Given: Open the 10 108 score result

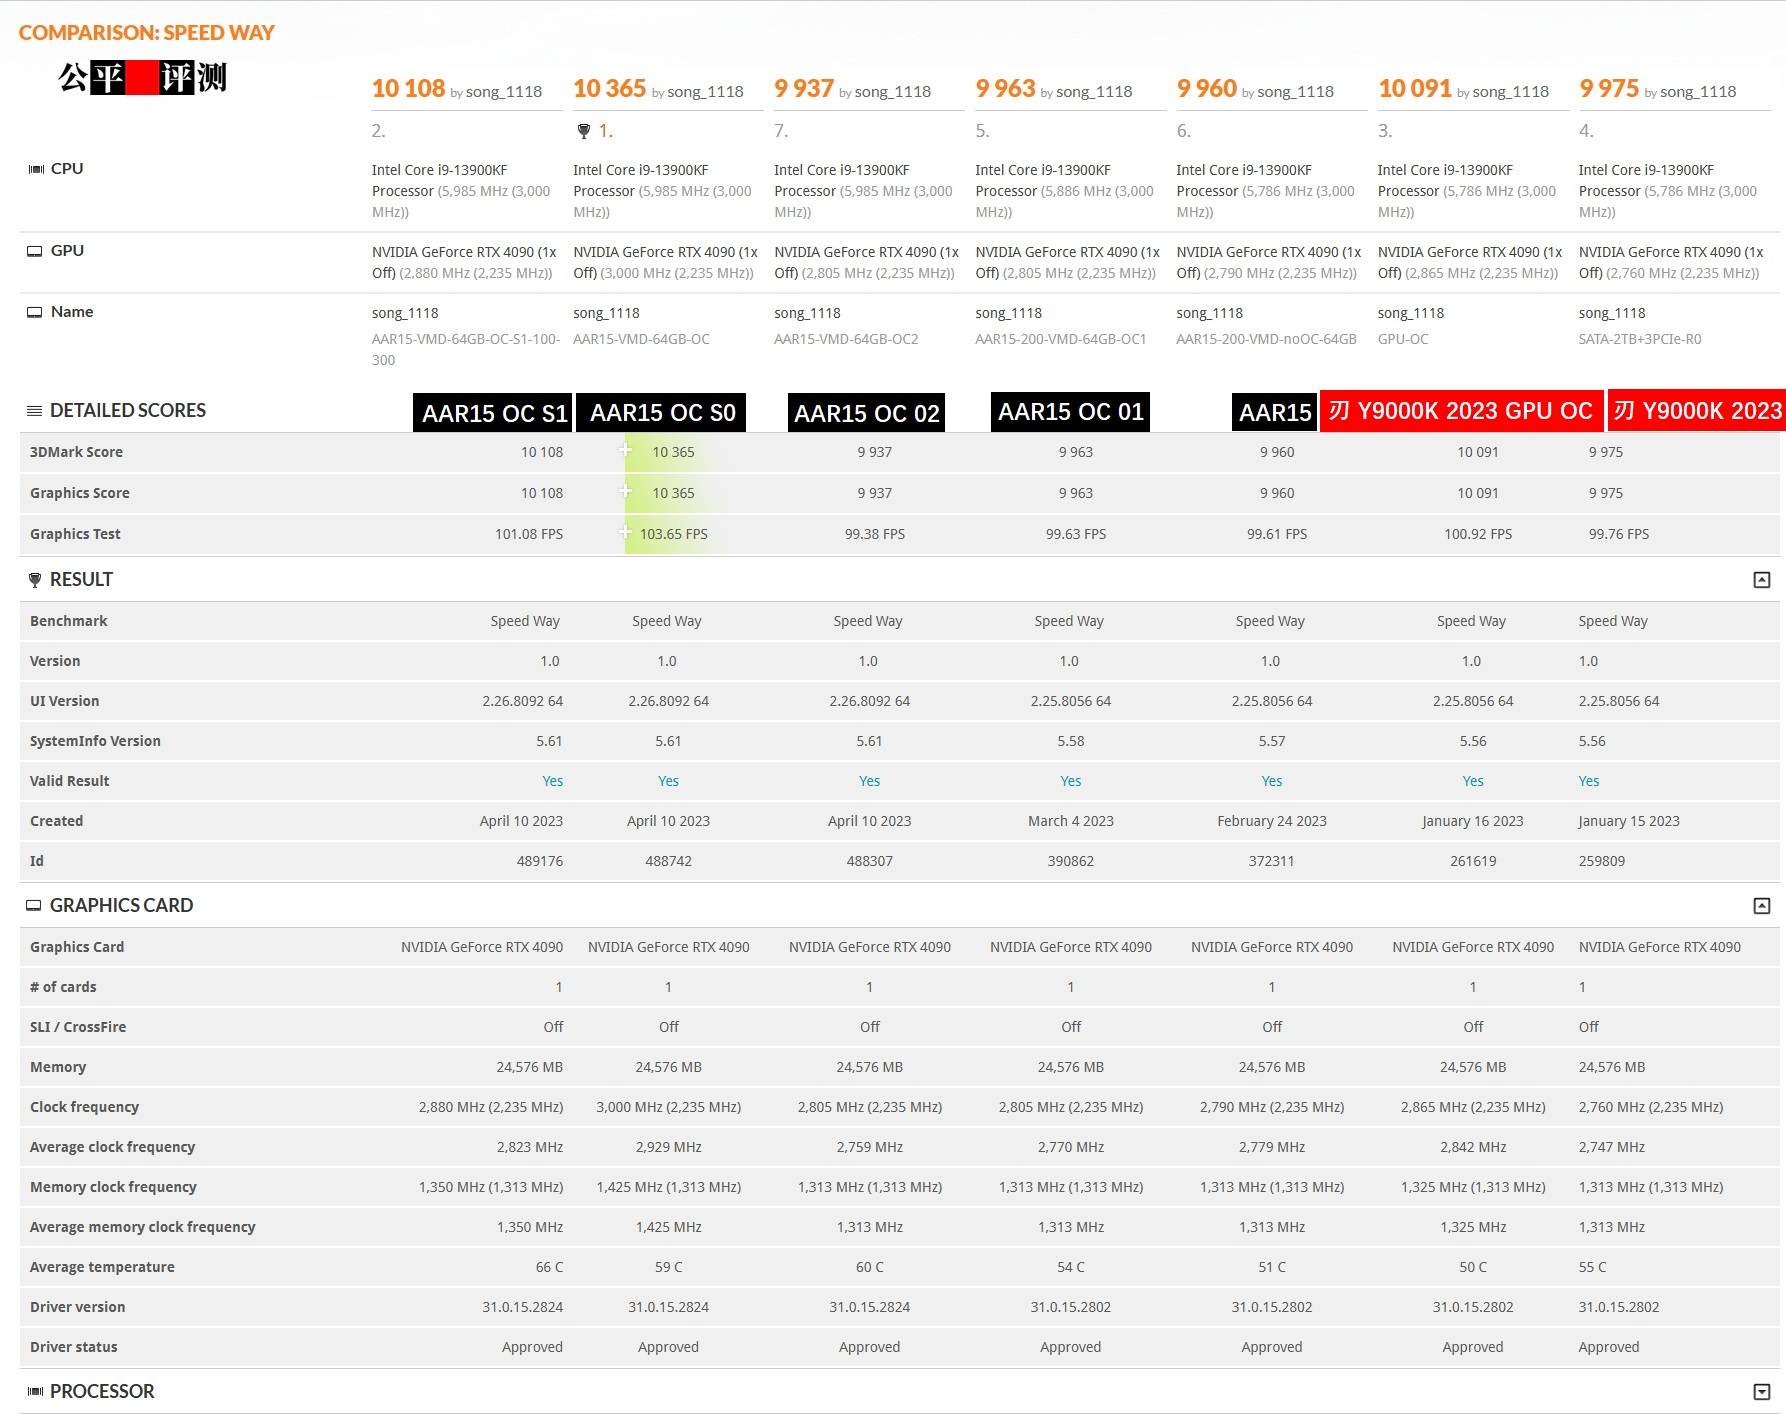Looking at the screenshot, I should 408,89.
